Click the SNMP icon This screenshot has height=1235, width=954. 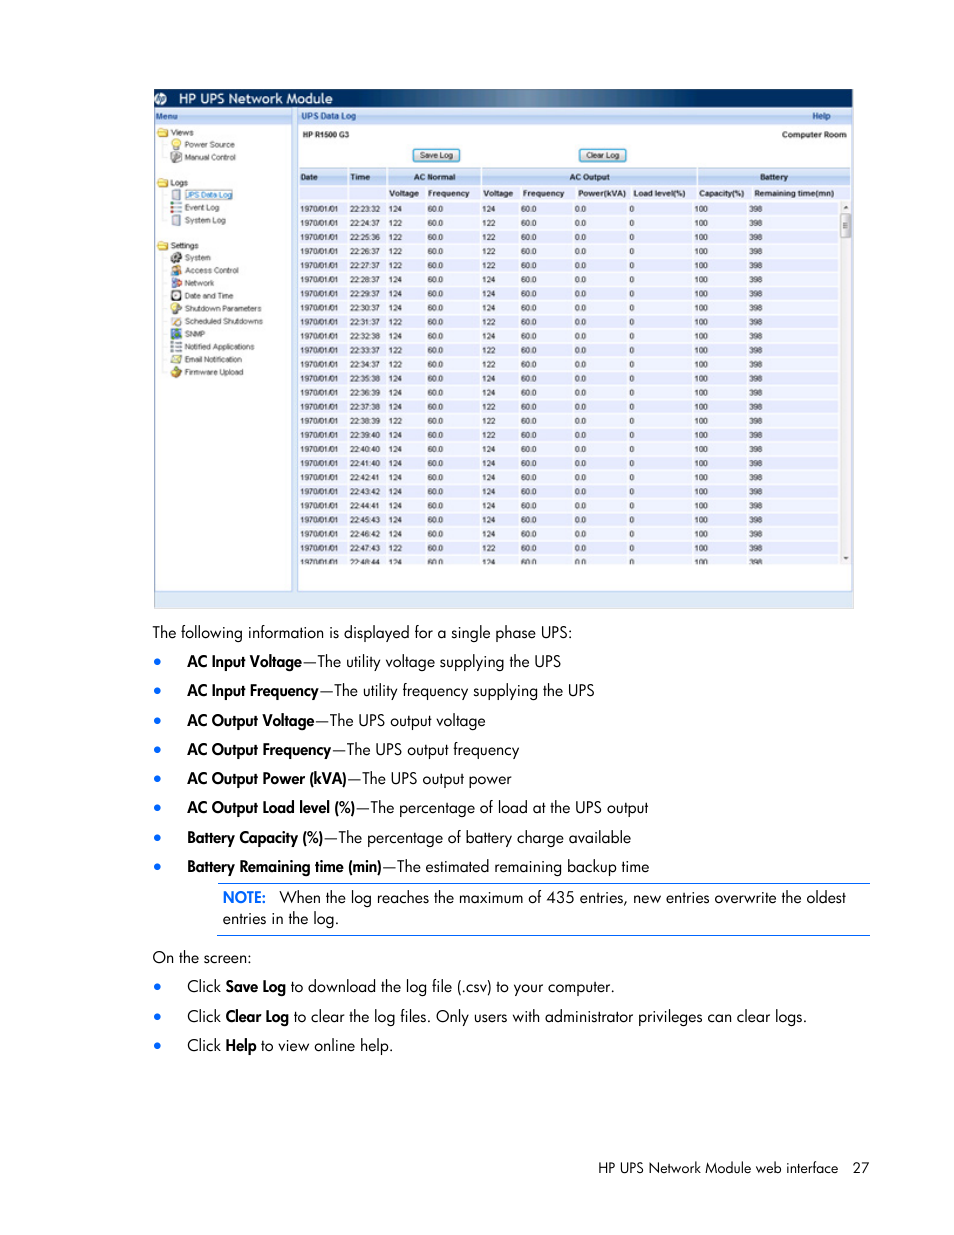176,334
